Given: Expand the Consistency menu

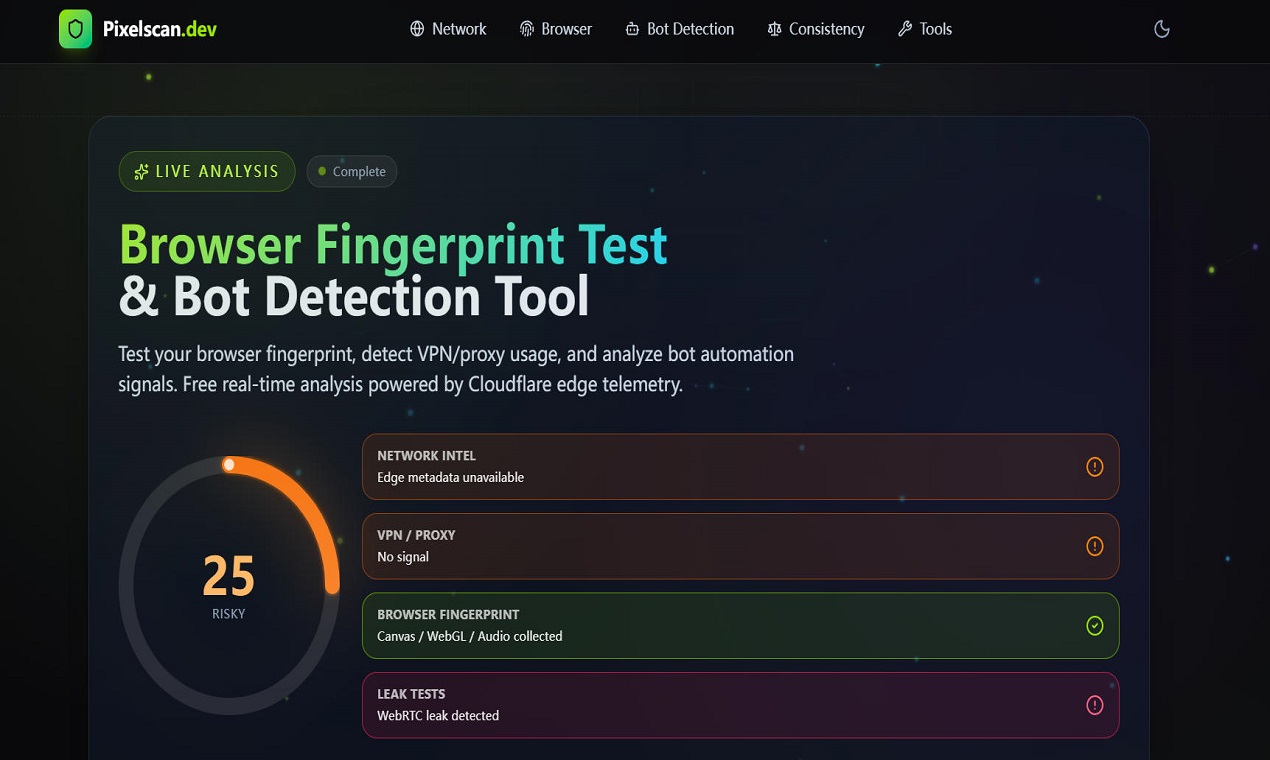Looking at the screenshot, I should click(x=816, y=29).
